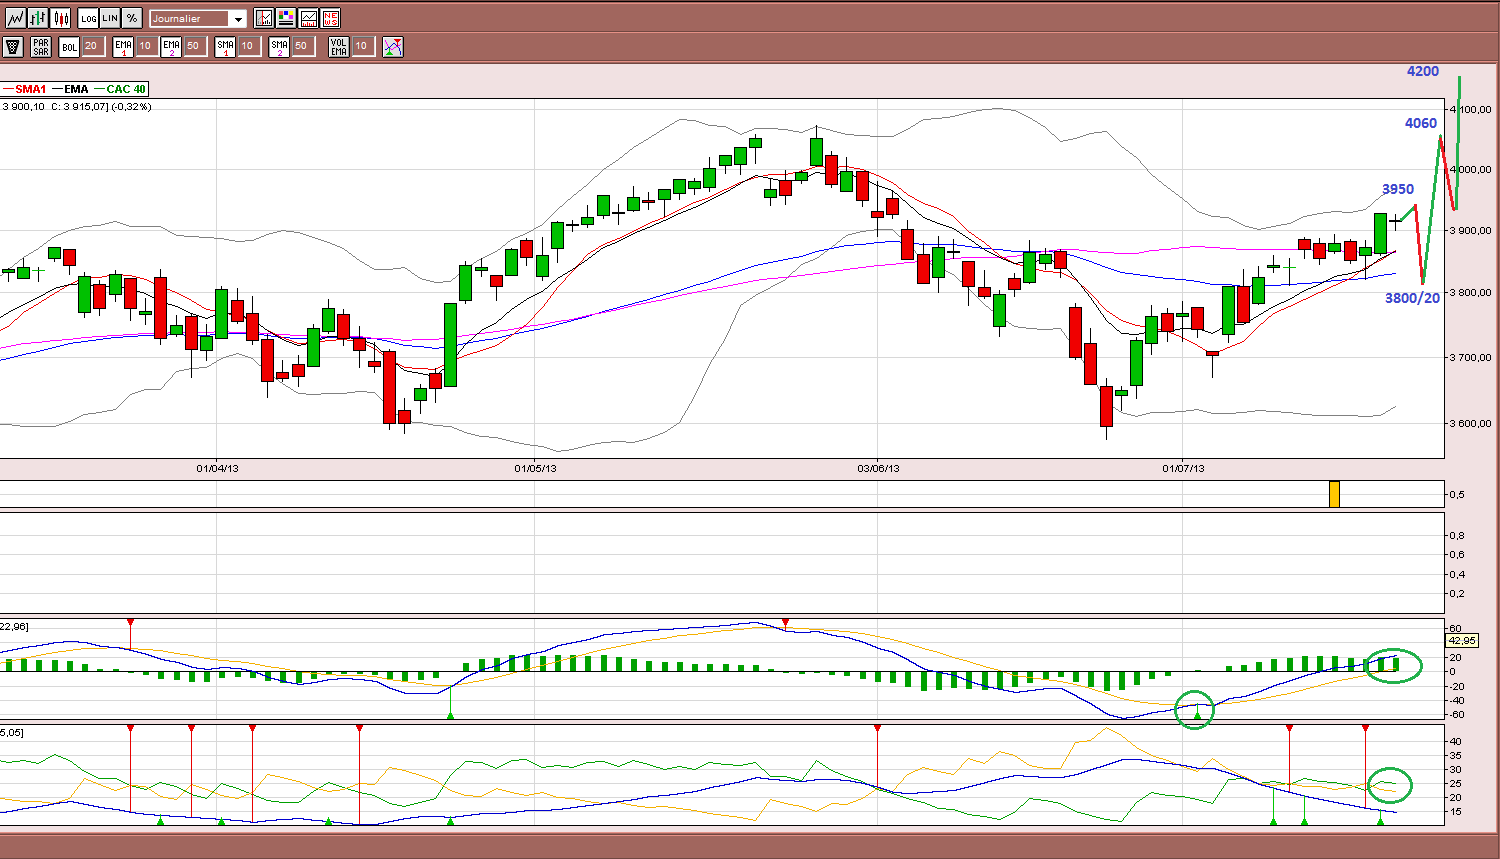This screenshot has height=859, width=1500.
Task: Open the color palette settings icon
Action: click(x=286, y=18)
